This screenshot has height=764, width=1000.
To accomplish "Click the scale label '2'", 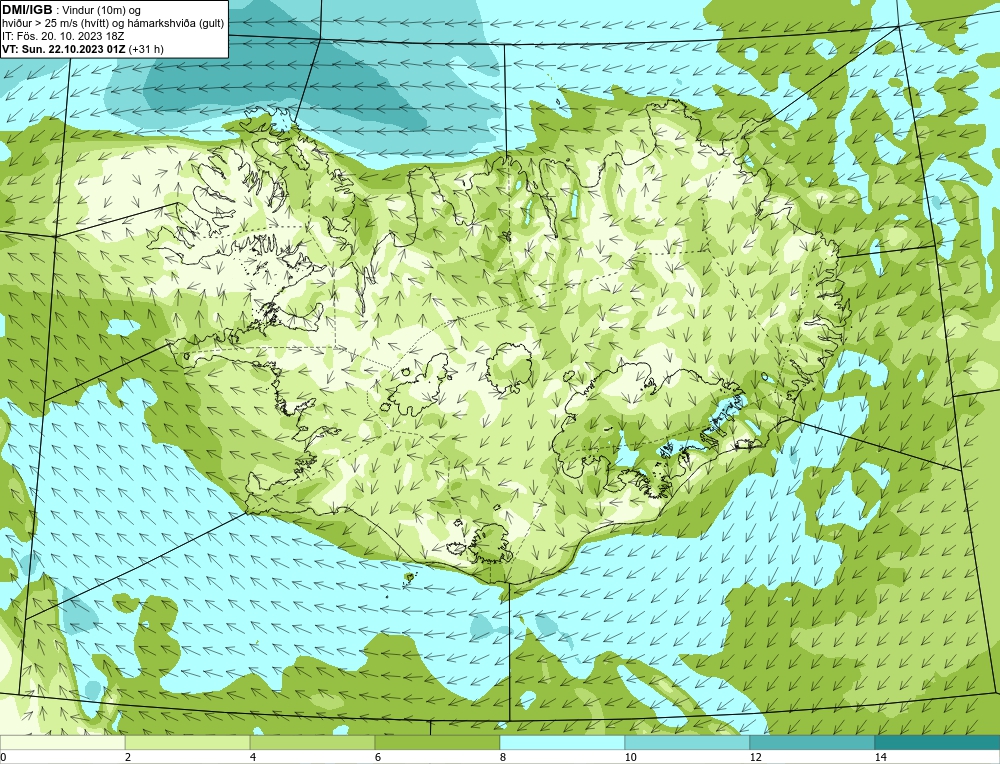I will pos(128,757).
